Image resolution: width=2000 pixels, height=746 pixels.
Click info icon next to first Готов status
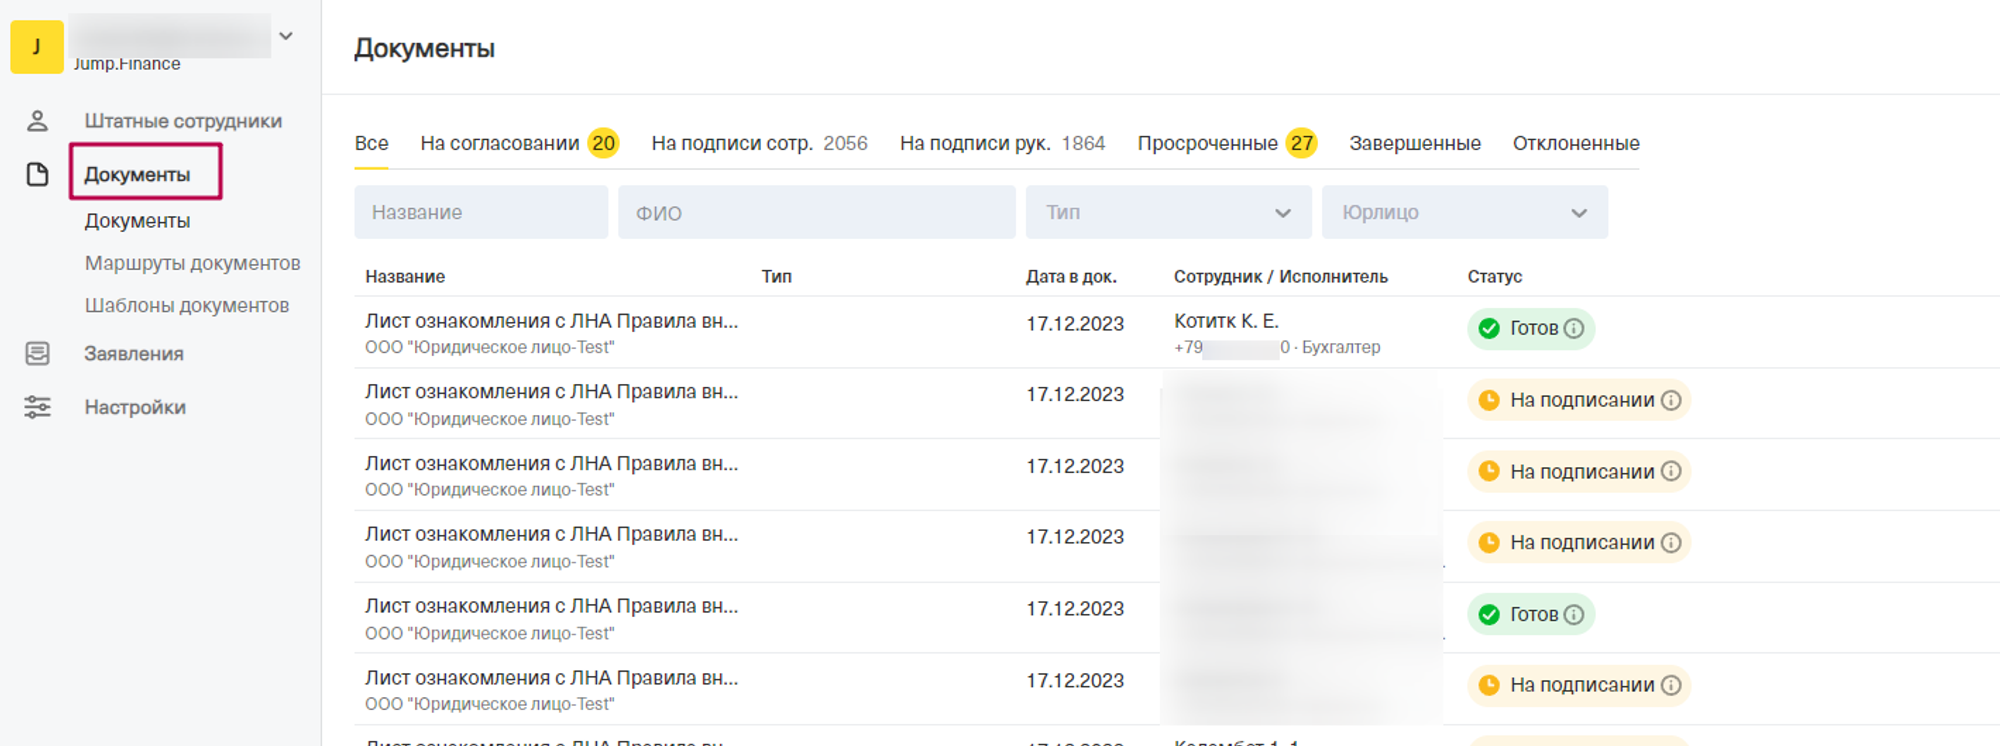pos(1574,329)
